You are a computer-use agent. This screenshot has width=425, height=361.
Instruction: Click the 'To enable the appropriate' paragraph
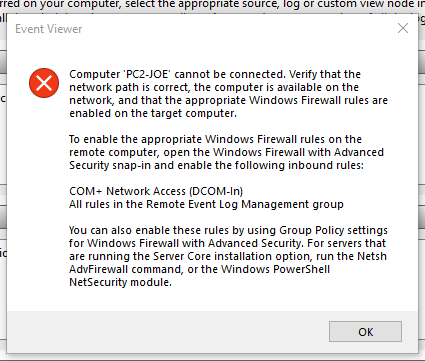tap(226, 152)
